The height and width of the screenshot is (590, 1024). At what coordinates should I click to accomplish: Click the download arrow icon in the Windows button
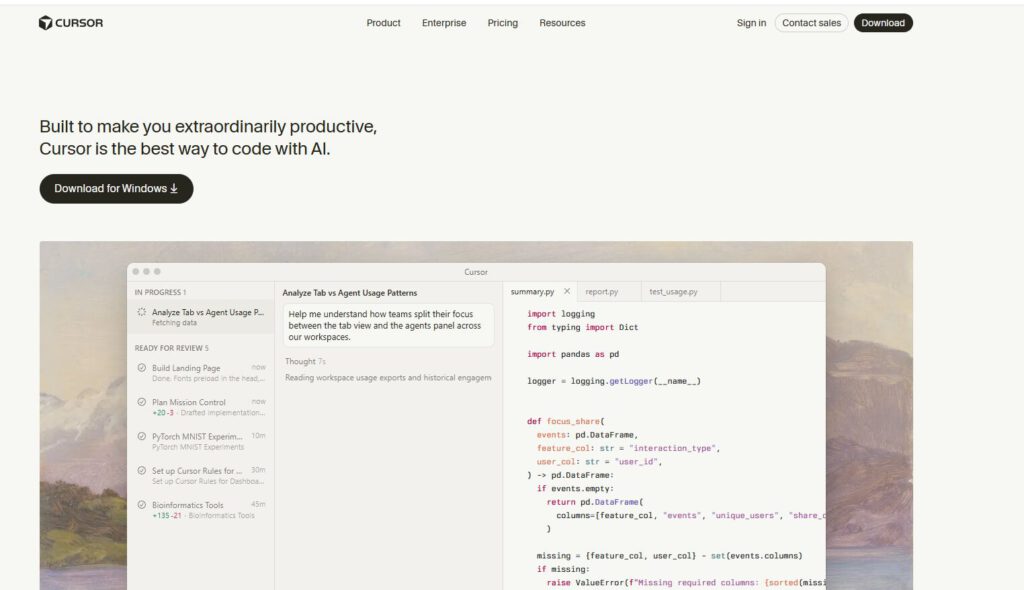pos(174,188)
